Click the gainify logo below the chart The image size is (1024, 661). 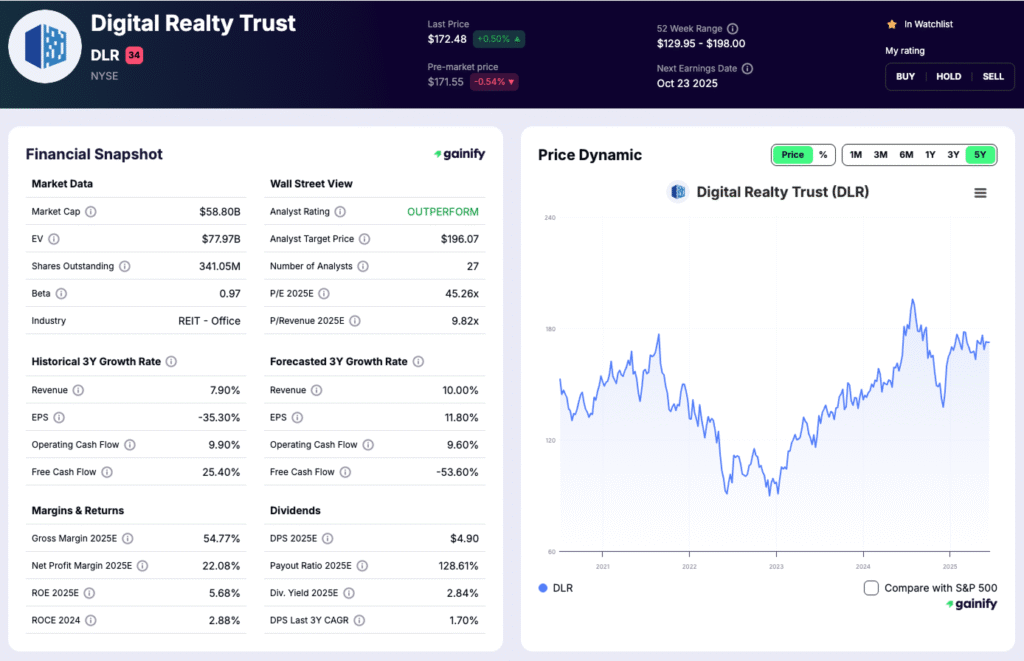click(970, 604)
